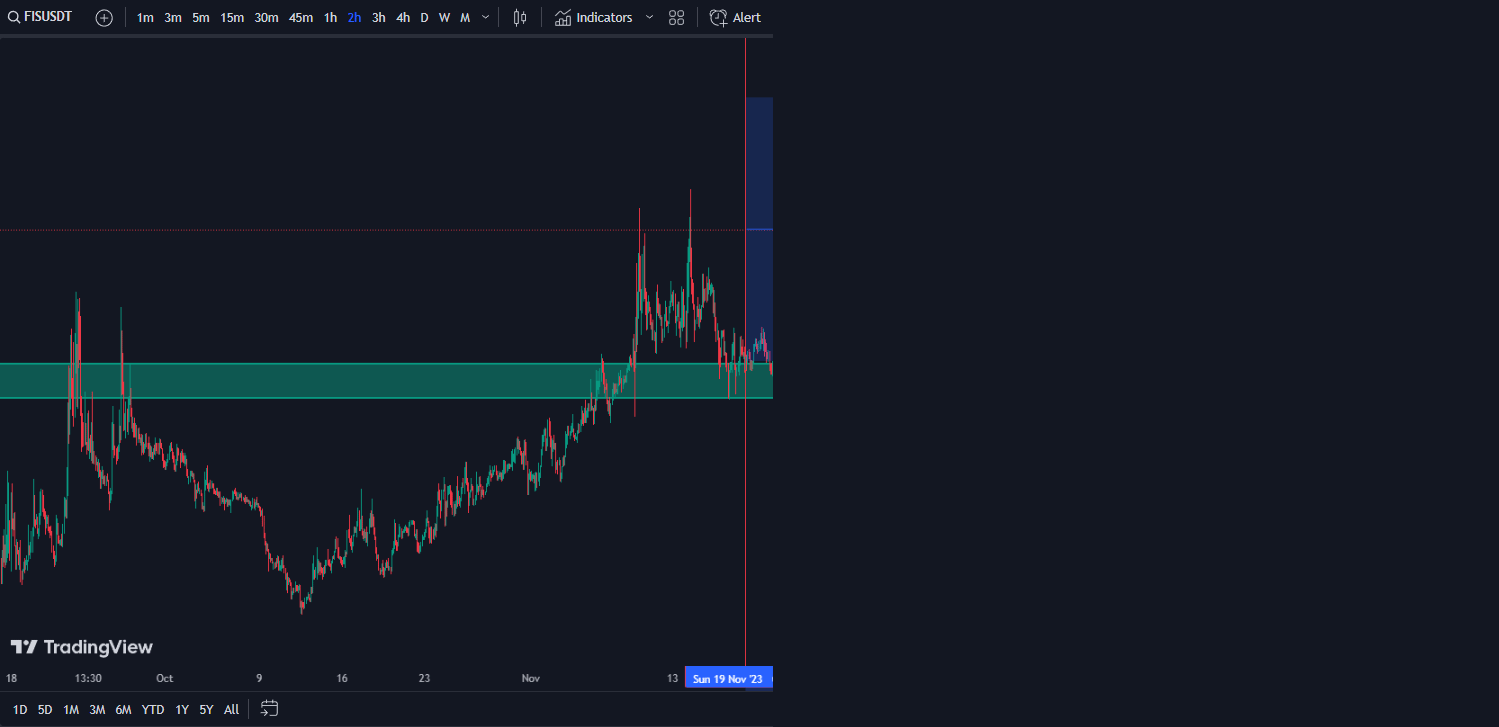Switch to 3h timeframe
Viewport: 1499px width, 727px height.
click(379, 18)
